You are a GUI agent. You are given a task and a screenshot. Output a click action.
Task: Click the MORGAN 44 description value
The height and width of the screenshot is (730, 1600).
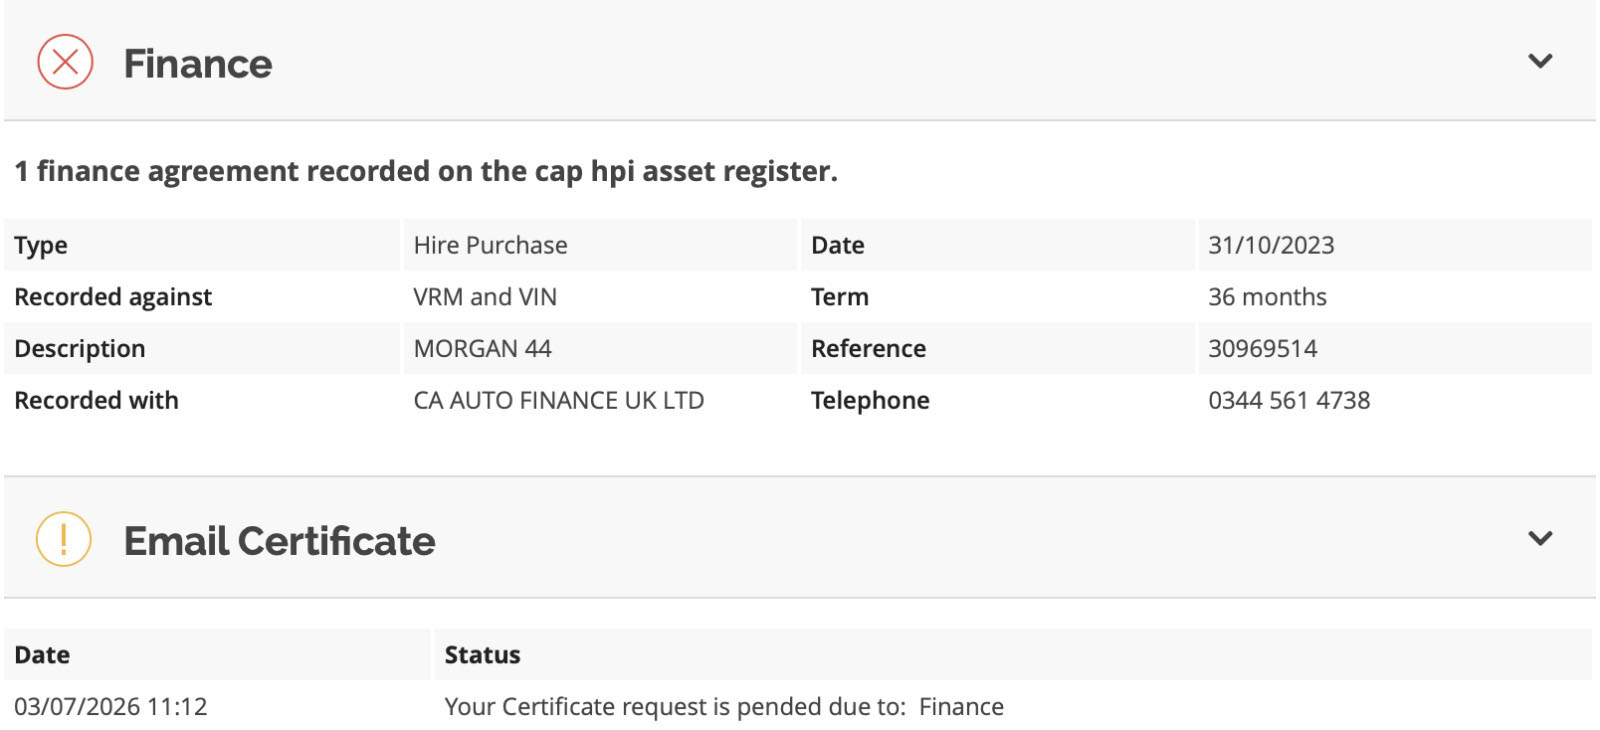pos(482,348)
